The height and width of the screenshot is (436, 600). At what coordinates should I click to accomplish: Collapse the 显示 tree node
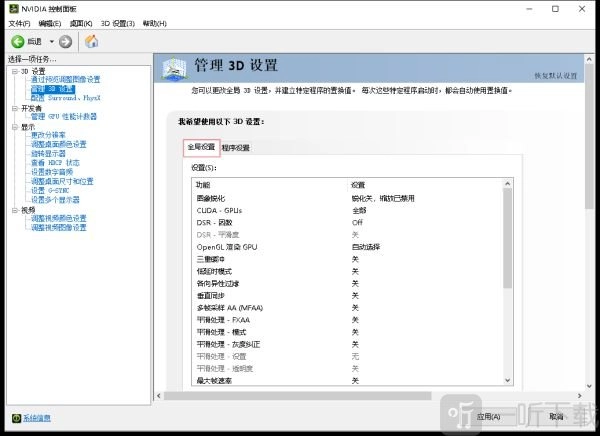14,127
